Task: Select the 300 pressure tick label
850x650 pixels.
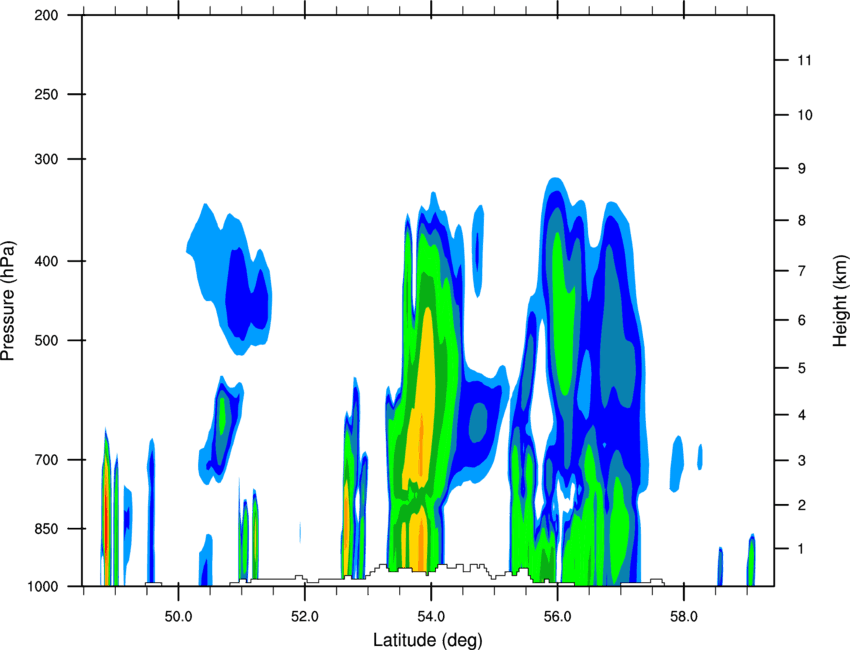Action: [46, 159]
